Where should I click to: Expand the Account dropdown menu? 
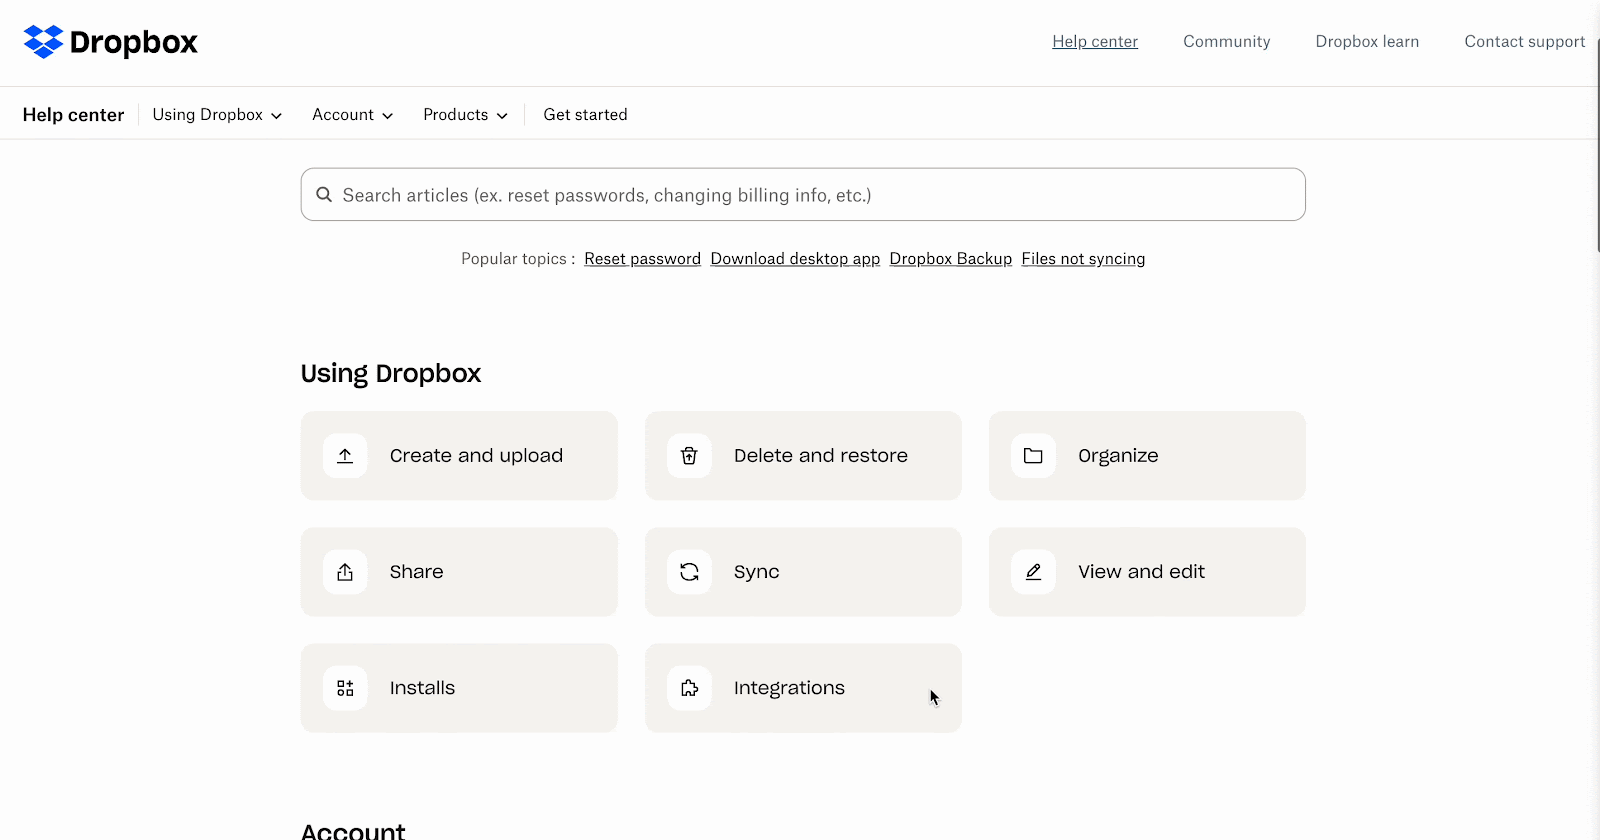[x=352, y=115]
